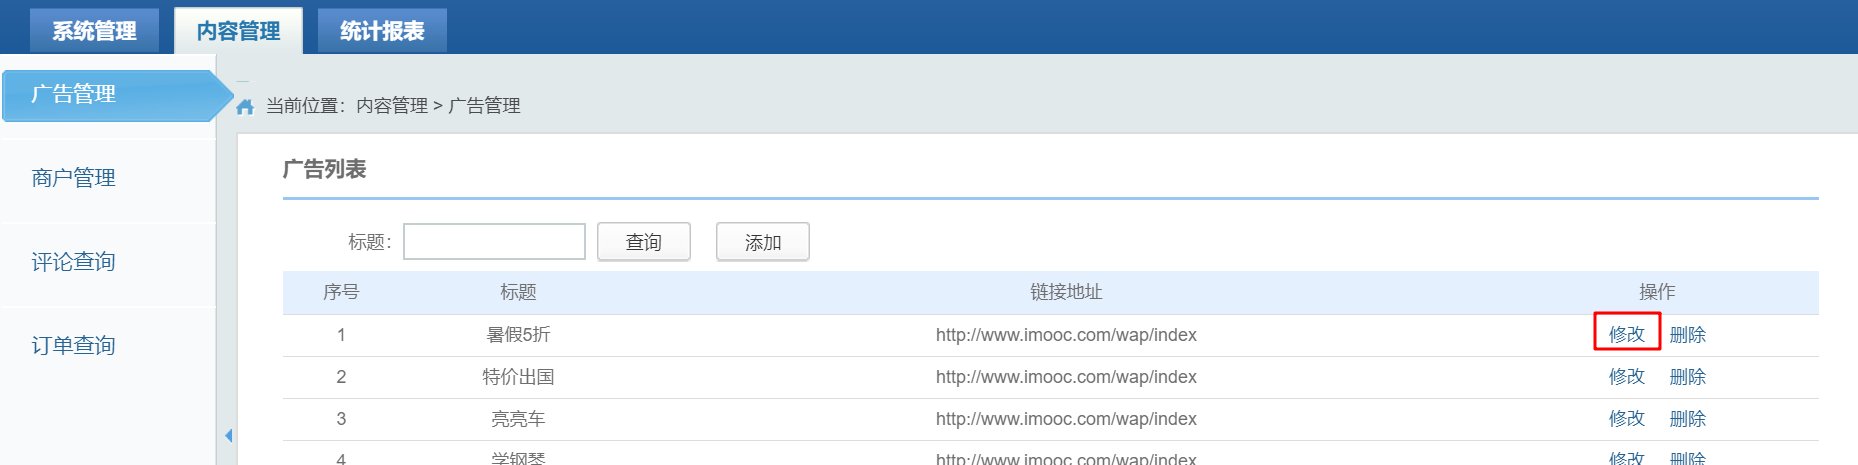The image size is (1858, 465).
Task: Click 删除 for 亮亮车 row
Action: click(x=1688, y=419)
